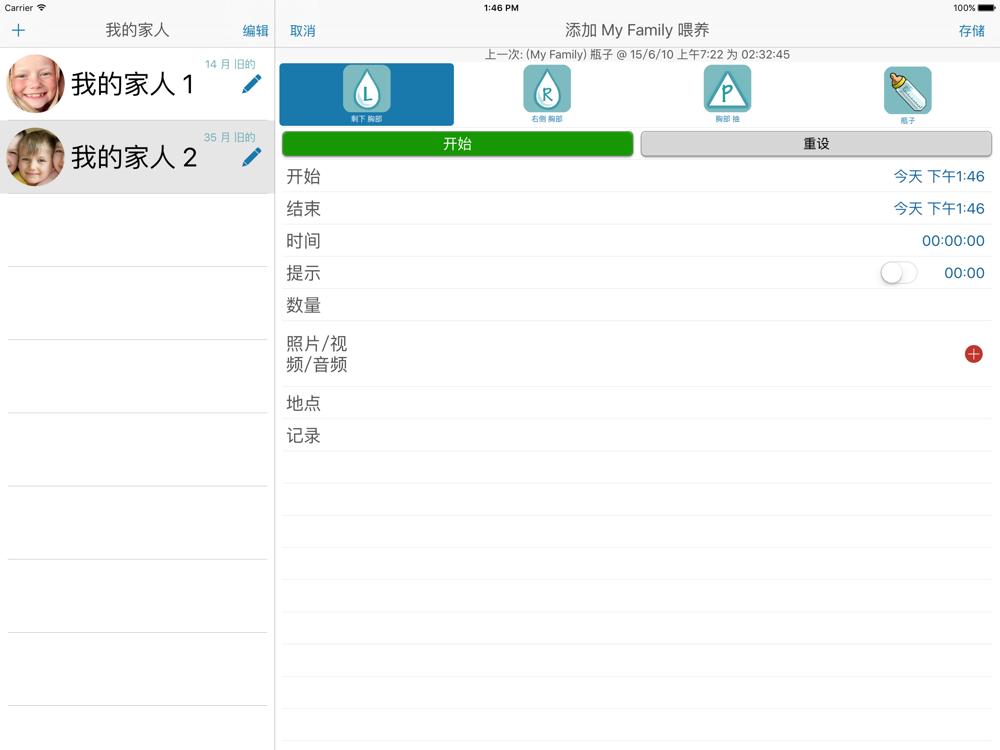Choose the bottle feeding icon
1000x750 pixels.
click(x=908, y=91)
